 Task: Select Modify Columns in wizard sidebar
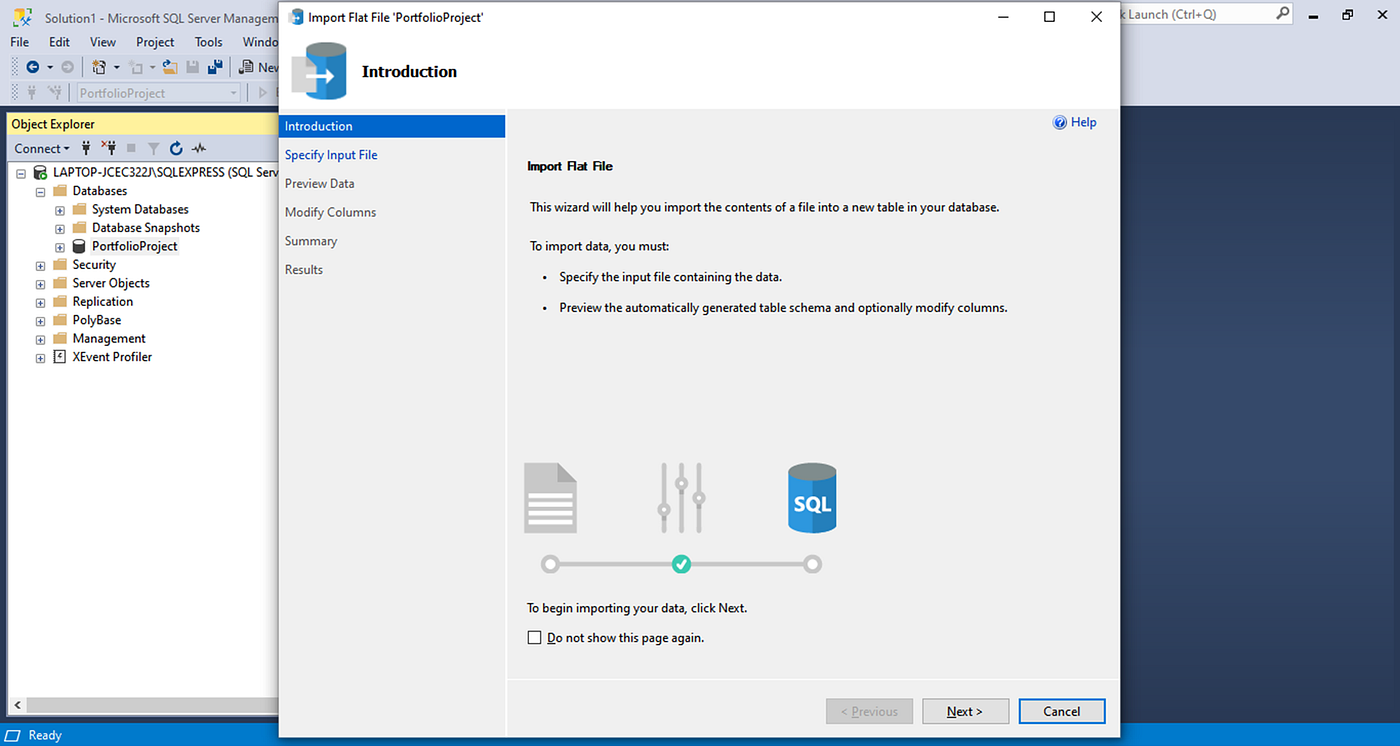coord(331,212)
